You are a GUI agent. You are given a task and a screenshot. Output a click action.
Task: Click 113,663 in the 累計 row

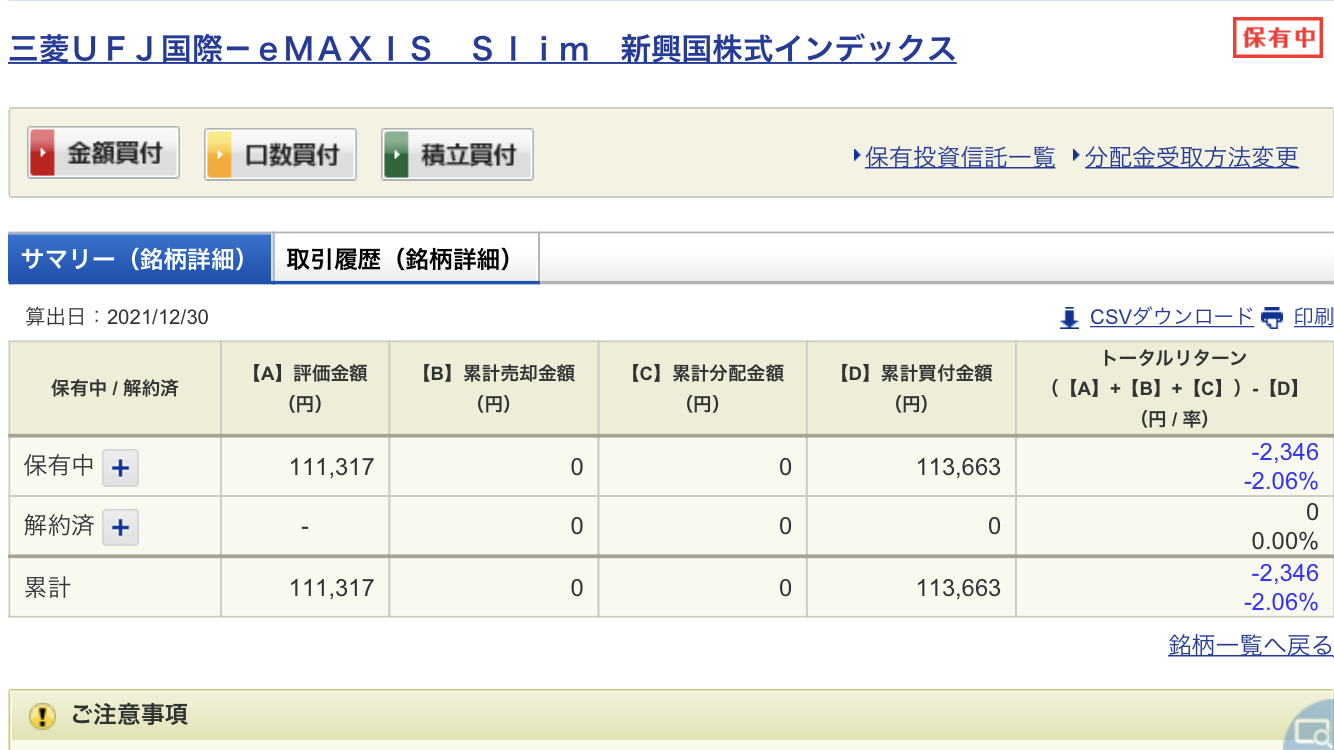(x=958, y=588)
